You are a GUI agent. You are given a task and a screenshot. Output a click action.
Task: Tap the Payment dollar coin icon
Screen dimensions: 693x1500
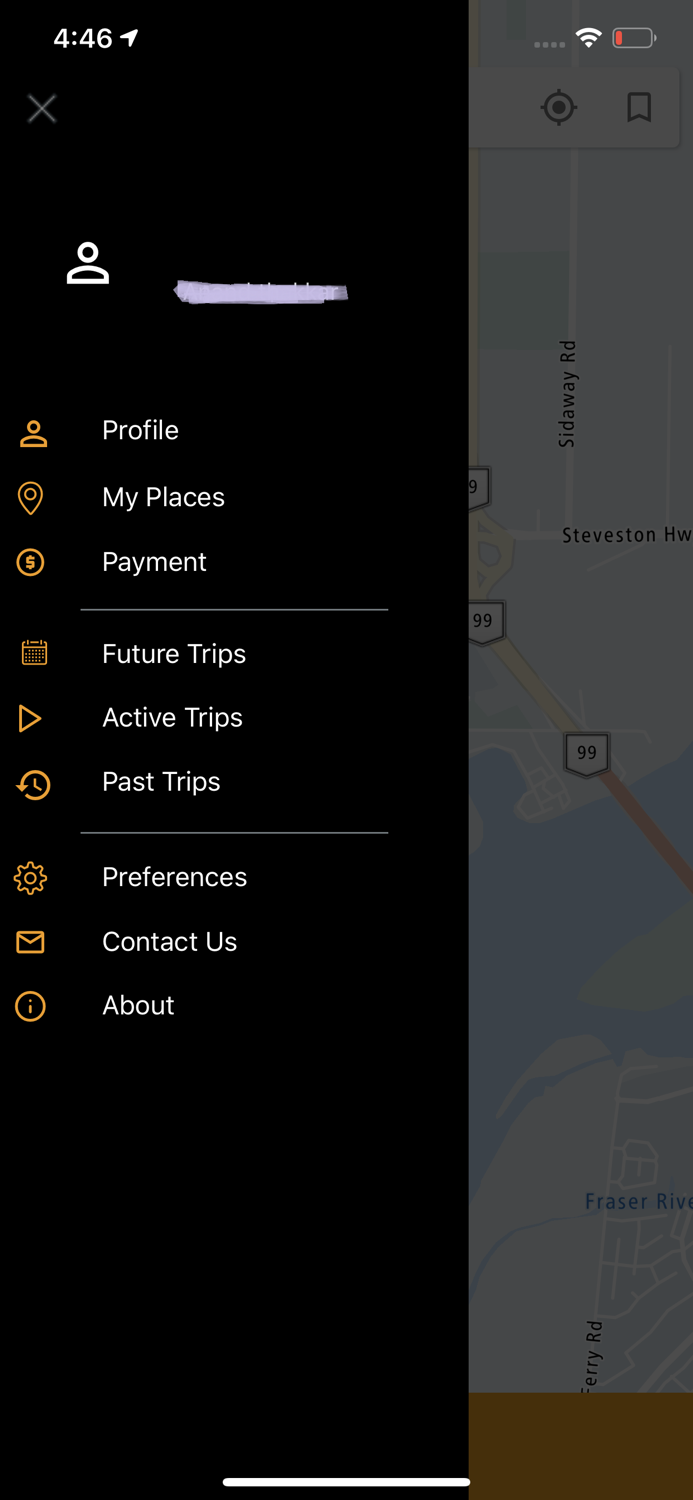tap(31, 562)
